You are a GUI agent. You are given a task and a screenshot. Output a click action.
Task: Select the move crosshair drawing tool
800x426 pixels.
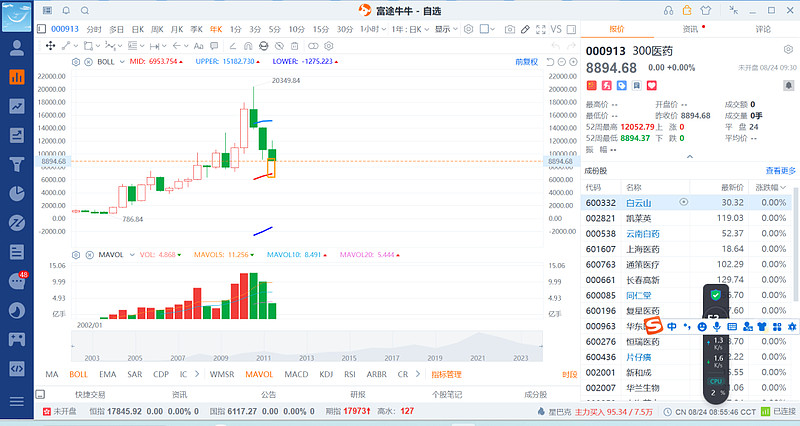click(51, 46)
